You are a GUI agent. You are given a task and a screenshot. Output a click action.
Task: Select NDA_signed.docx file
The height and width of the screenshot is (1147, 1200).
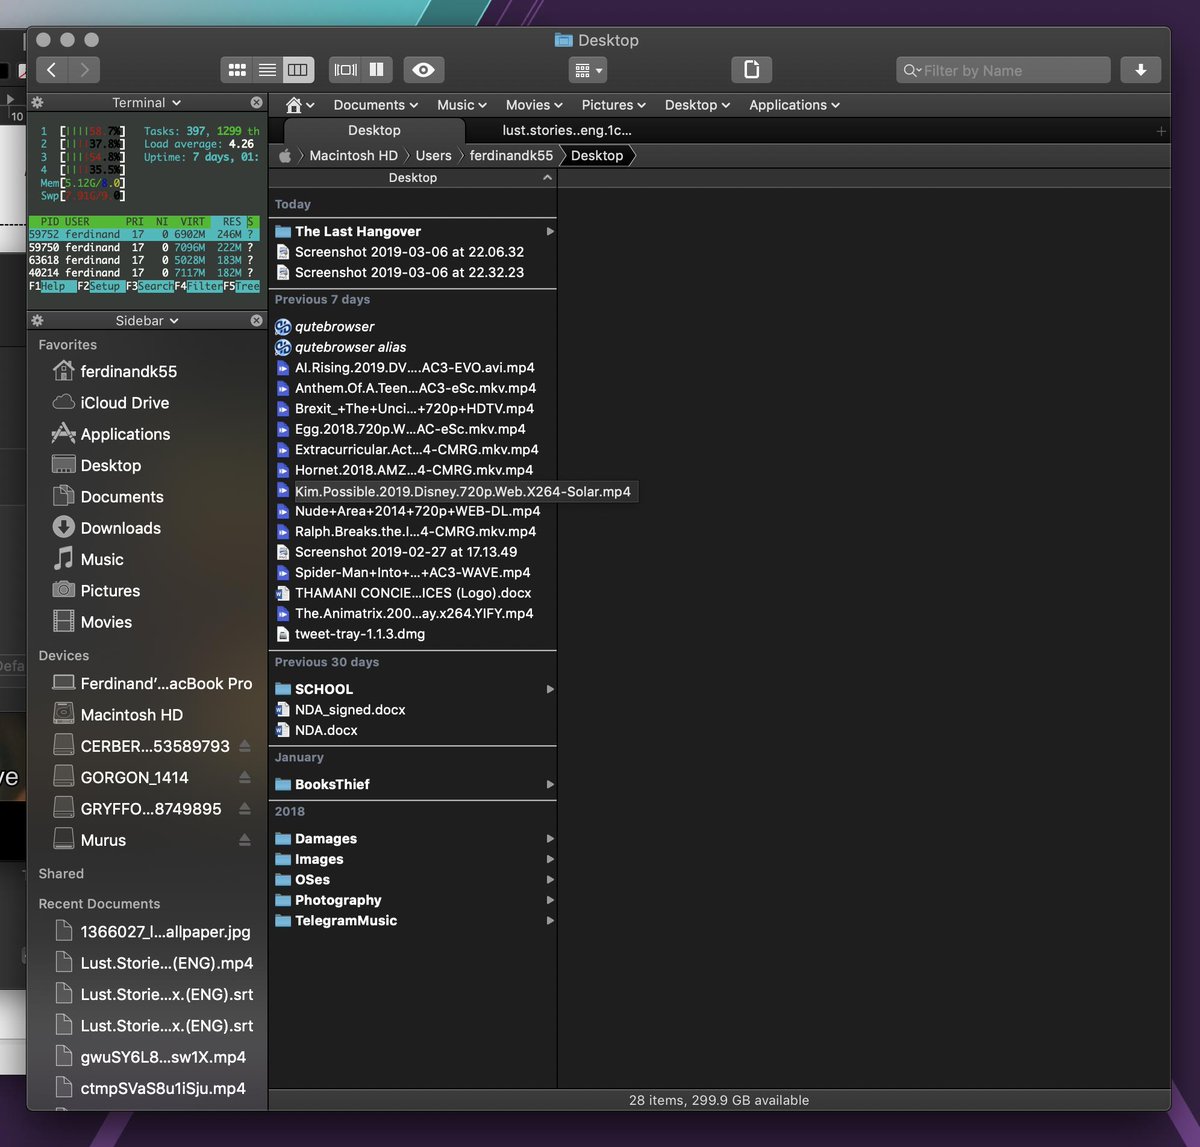point(413,709)
